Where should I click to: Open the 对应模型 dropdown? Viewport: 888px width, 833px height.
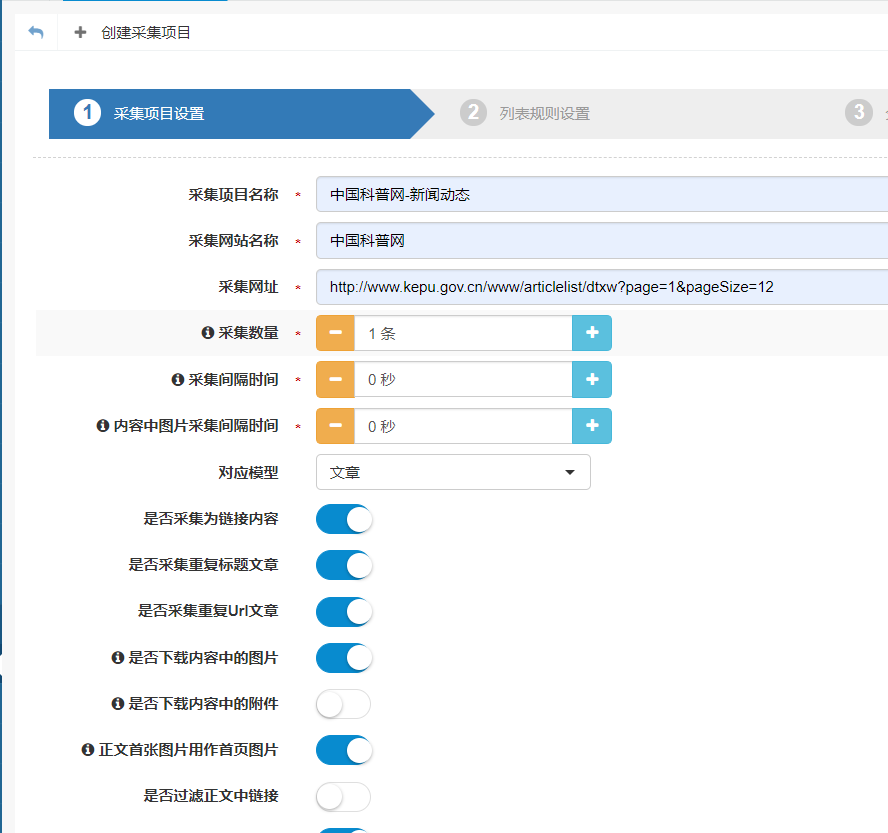point(453,472)
